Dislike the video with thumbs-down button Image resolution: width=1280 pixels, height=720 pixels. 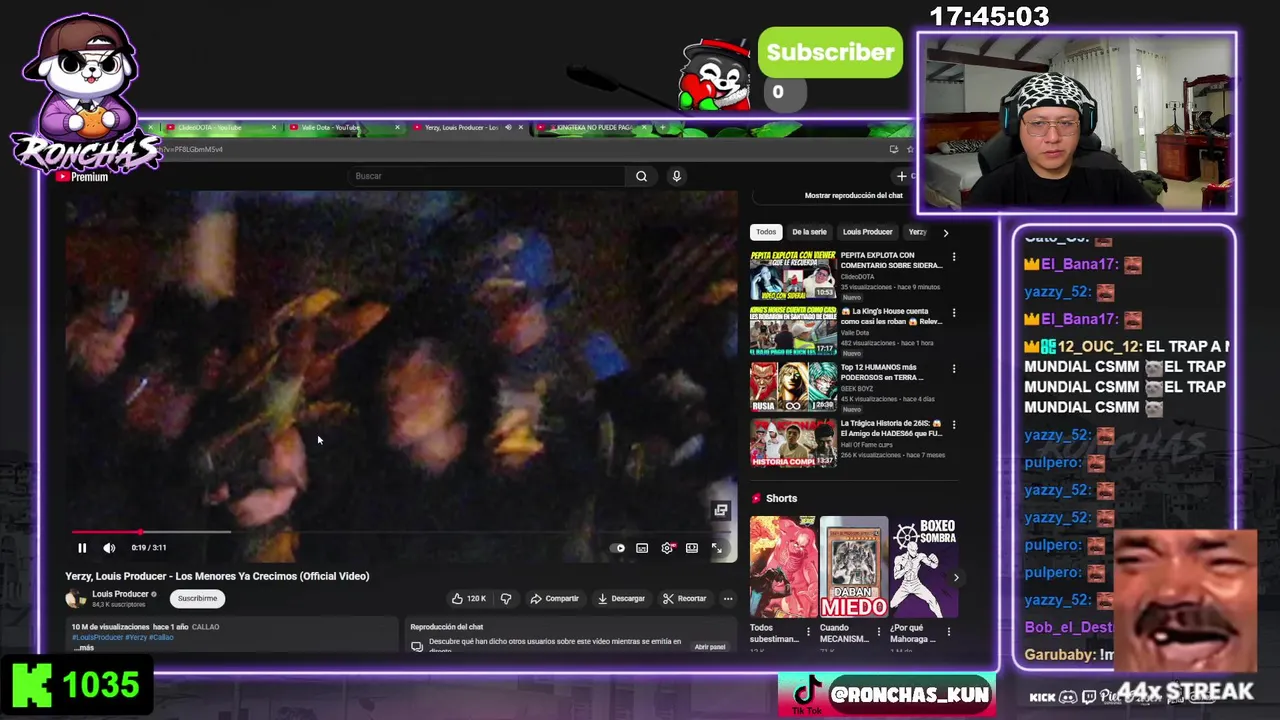pos(506,599)
